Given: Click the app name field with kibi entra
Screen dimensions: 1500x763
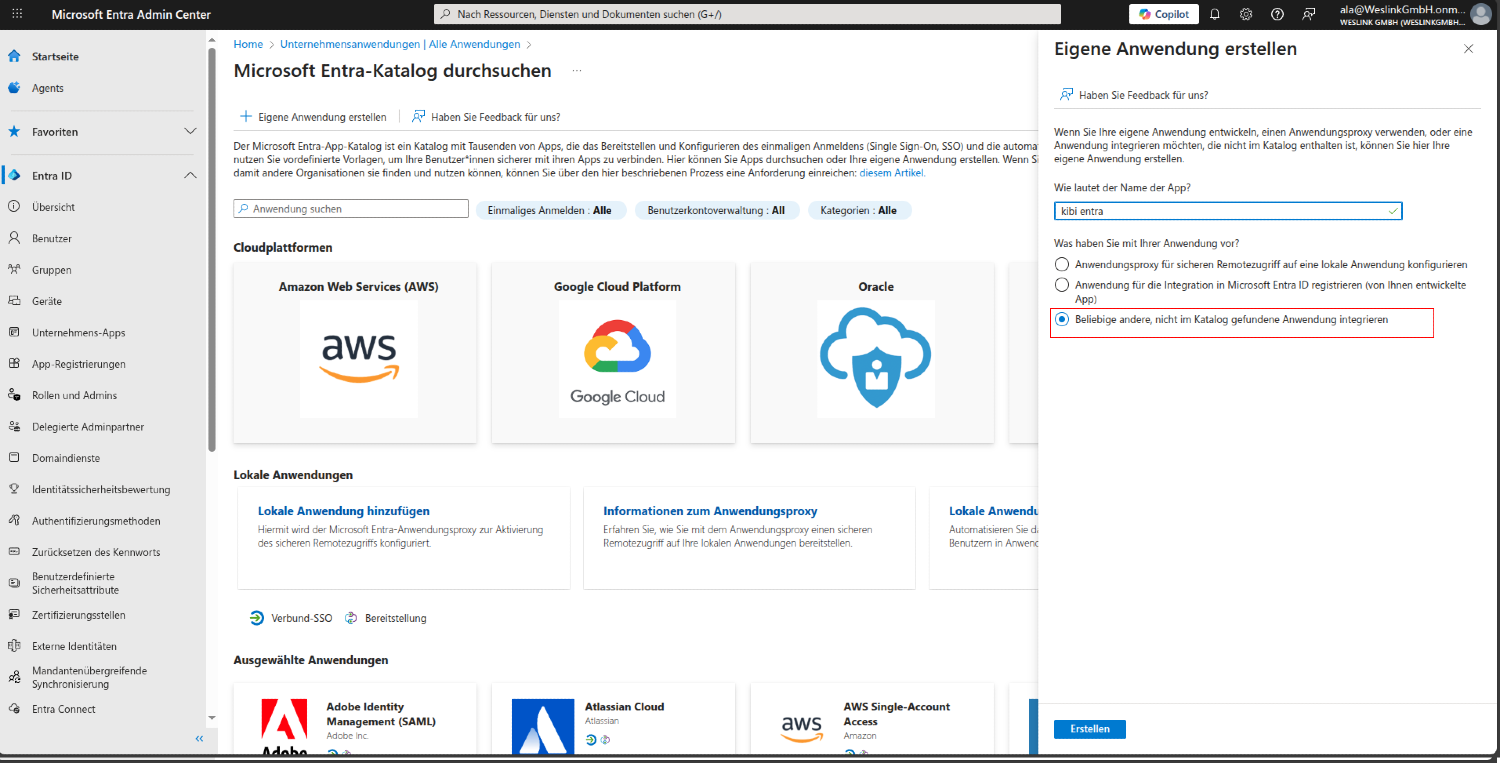Looking at the screenshot, I should pos(1228,211).
